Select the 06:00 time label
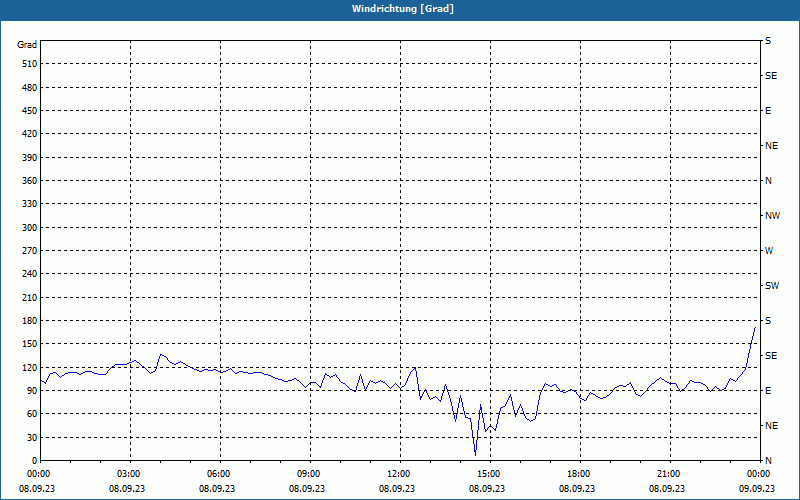The image size is (800, 500). point(217,474)
